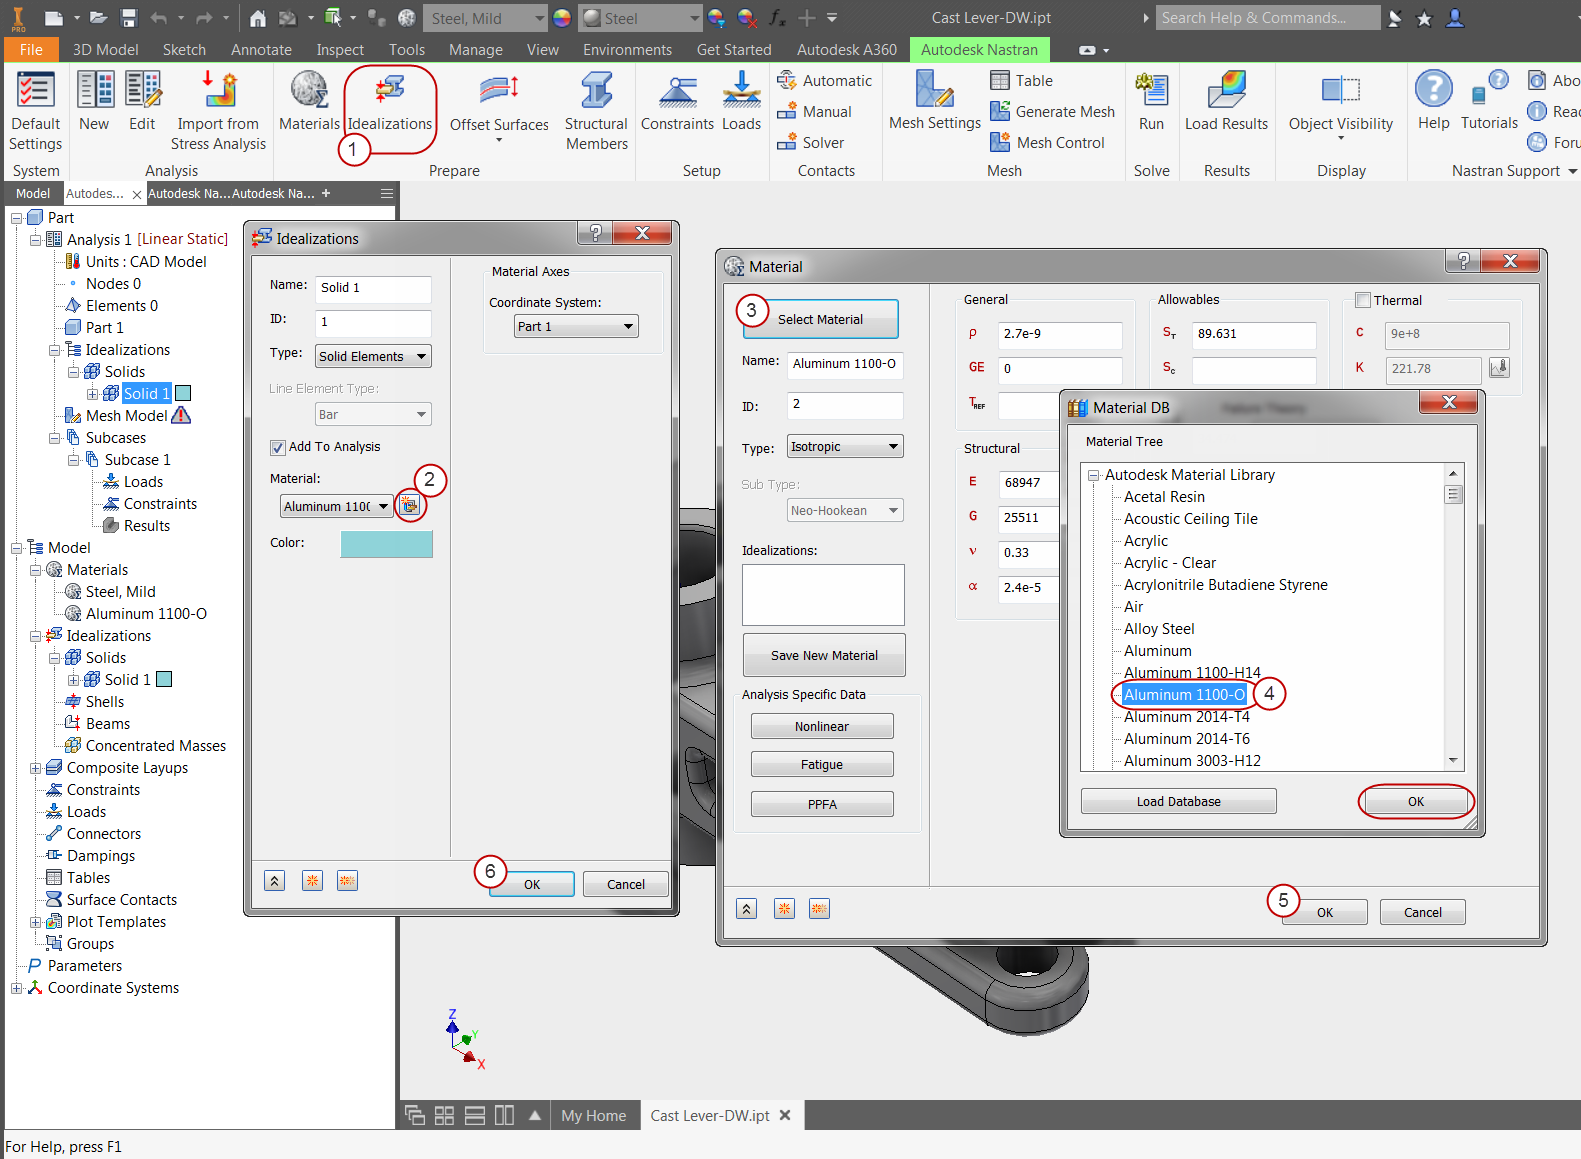Open the Annotate tab
This screenshot has height=1159, width=1581.
click(x=261, y=50)
